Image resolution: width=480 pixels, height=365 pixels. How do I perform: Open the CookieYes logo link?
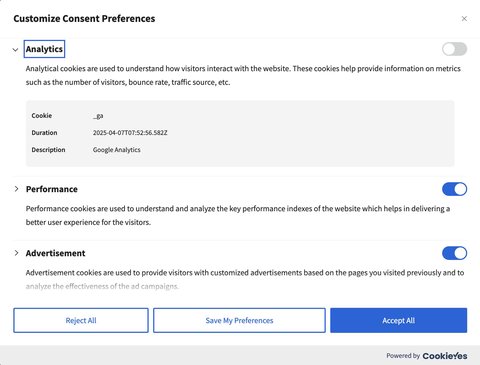point(445,356)
